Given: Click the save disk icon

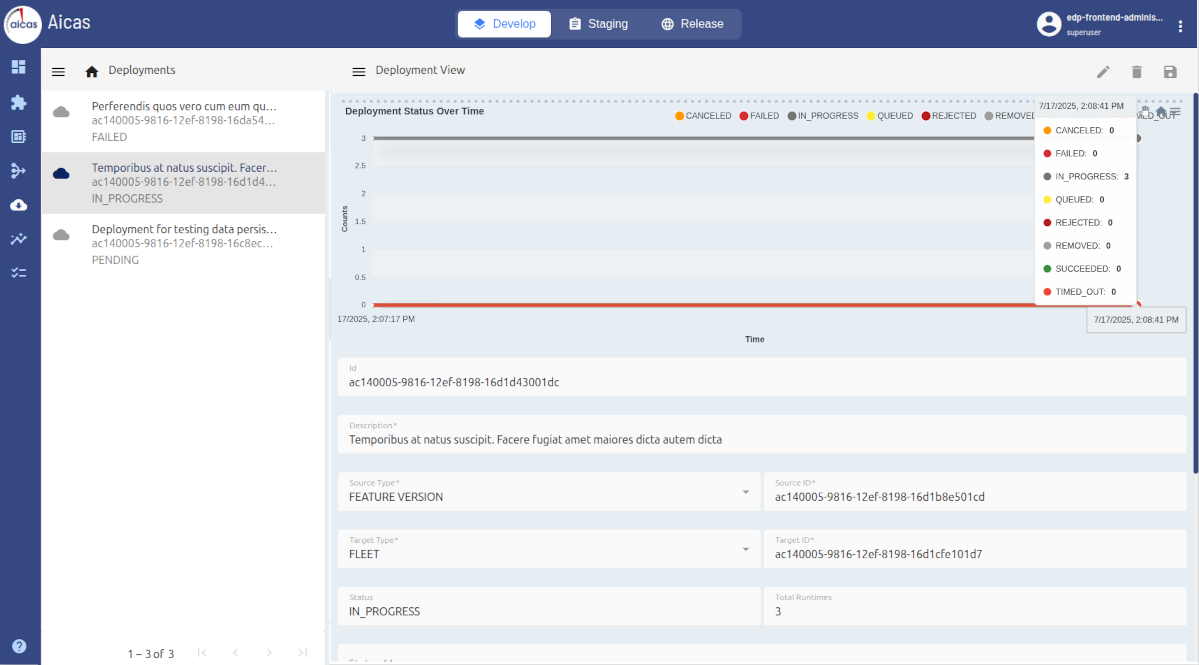Looking at the screenshot, I should [1170, 72].
